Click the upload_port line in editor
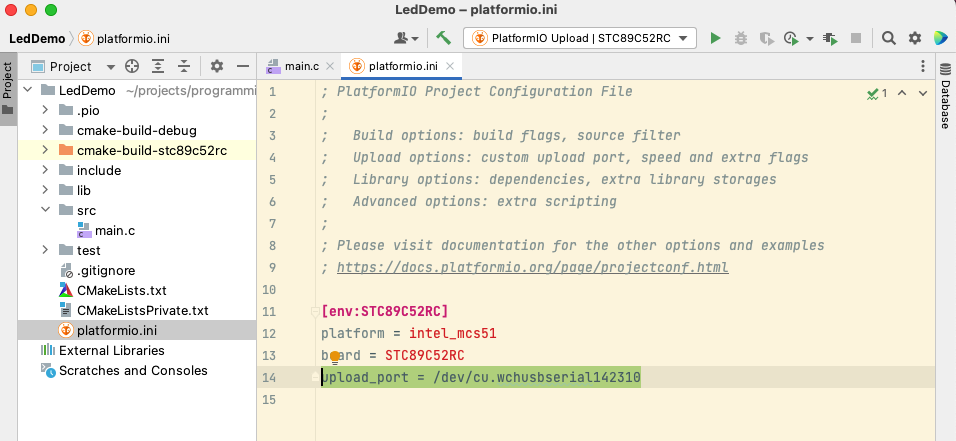 pyautogui.click(x=480, y=377)
